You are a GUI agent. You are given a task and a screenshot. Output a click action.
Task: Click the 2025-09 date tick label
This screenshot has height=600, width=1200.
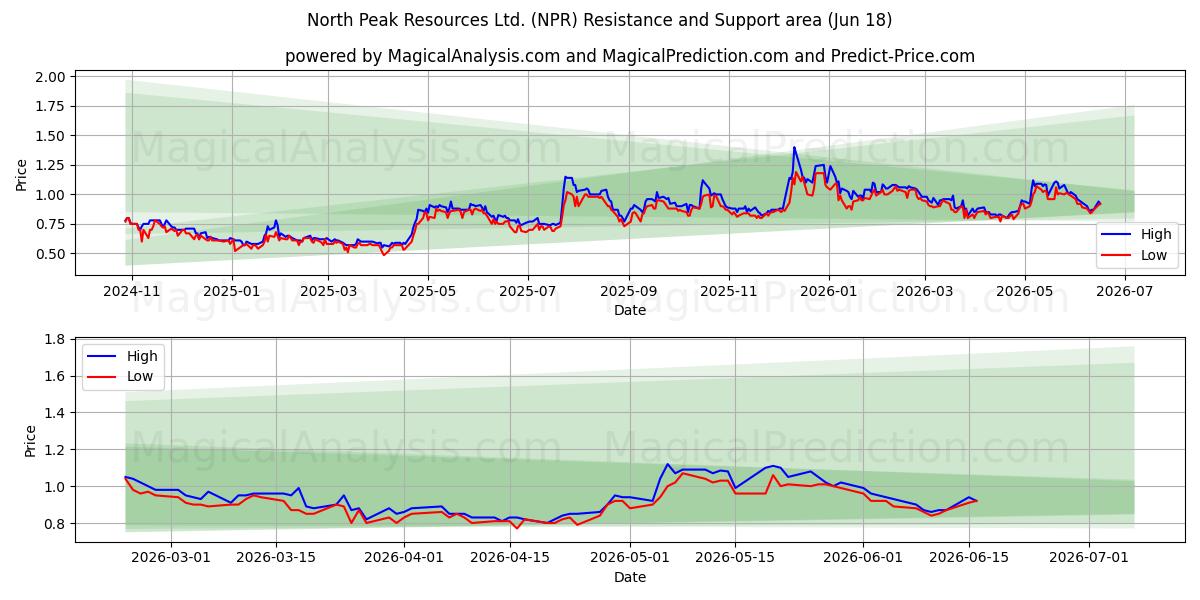pyautogui.click(x=629, y=291)
